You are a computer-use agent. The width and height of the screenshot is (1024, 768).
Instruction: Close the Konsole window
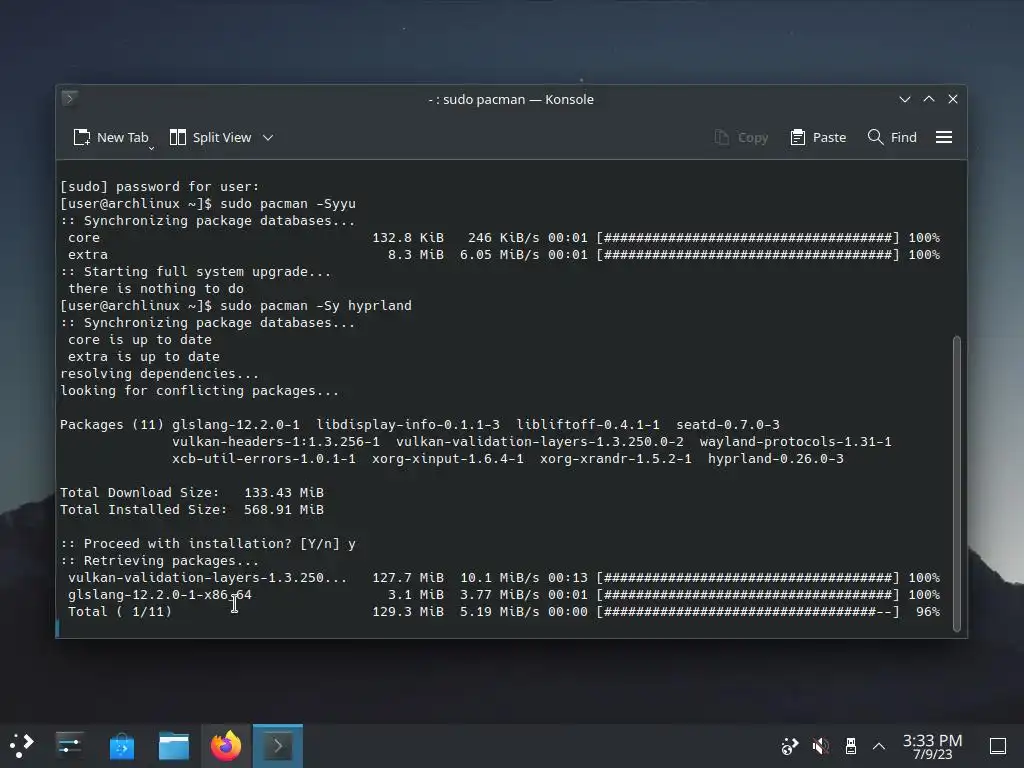point(953,99)
